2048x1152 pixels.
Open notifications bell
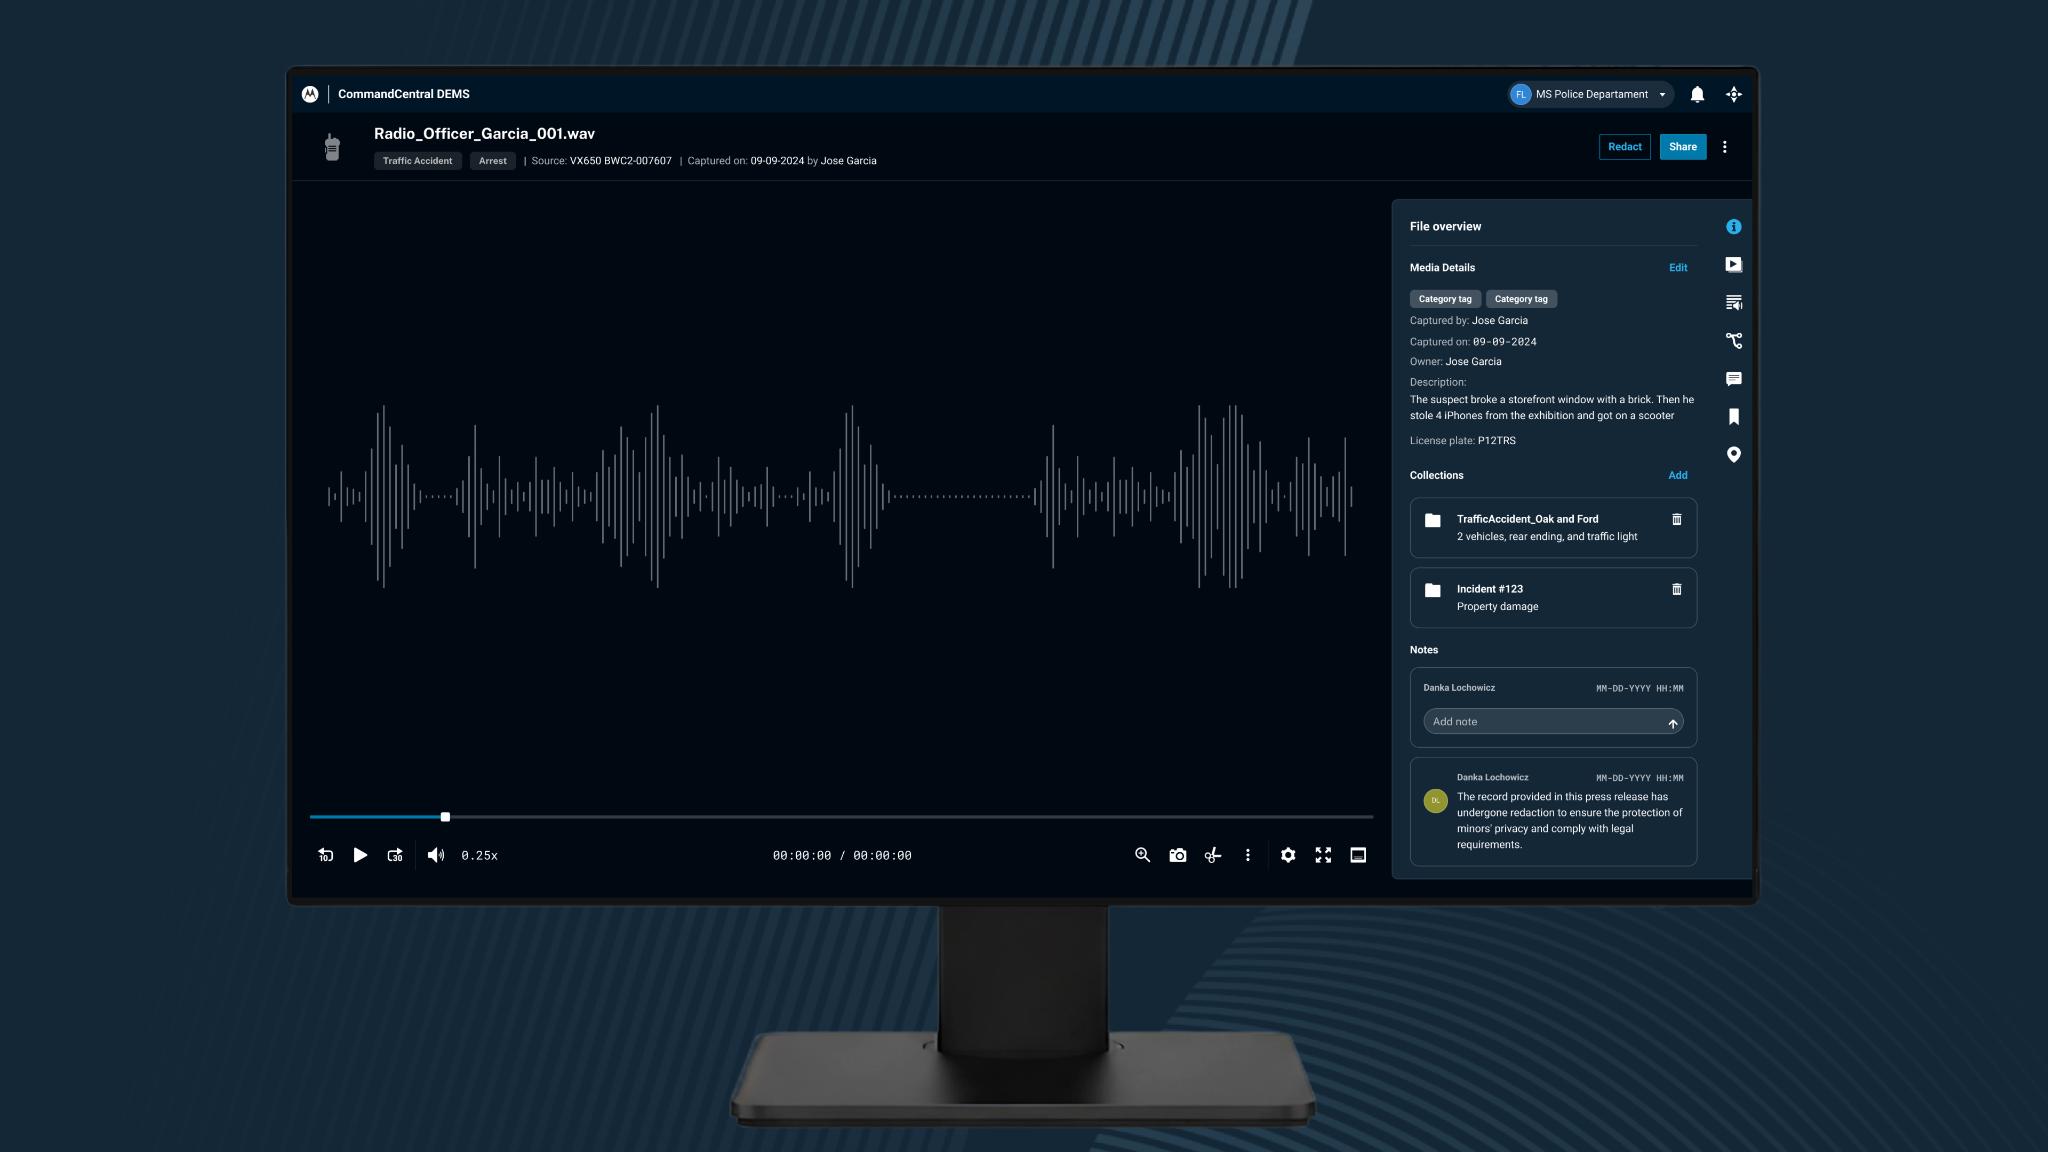[x=1697, y=94]
